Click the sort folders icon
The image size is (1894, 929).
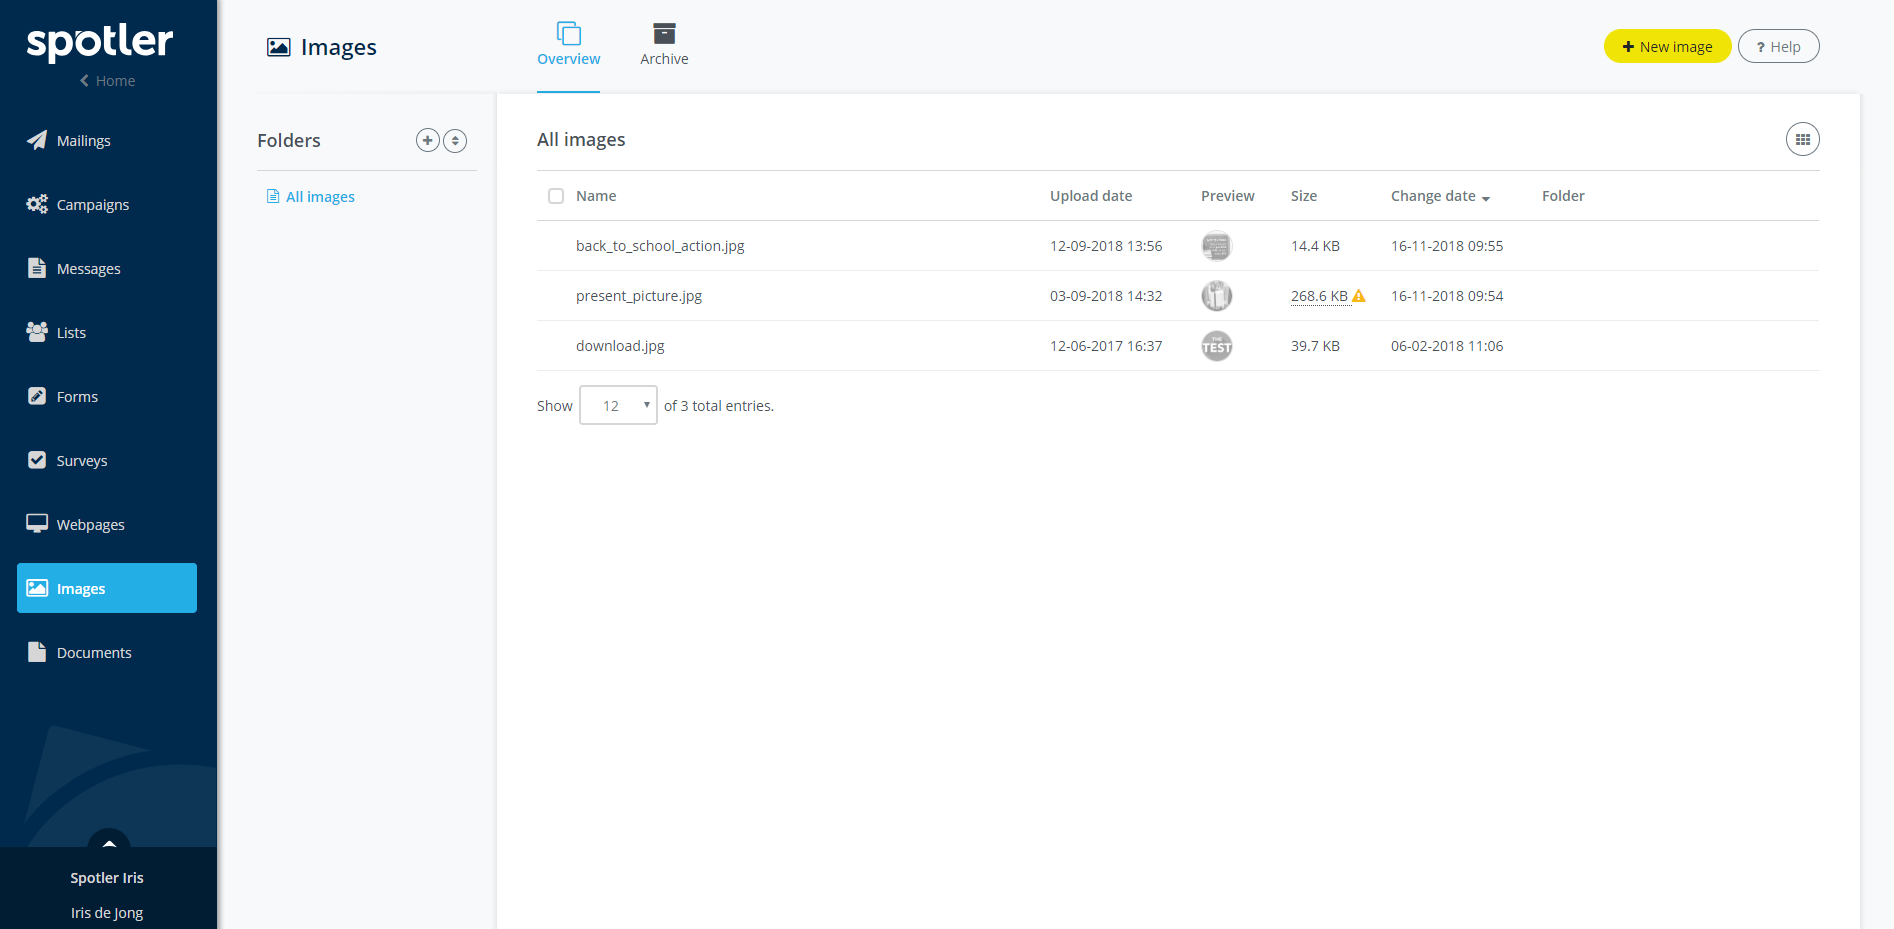455,141
